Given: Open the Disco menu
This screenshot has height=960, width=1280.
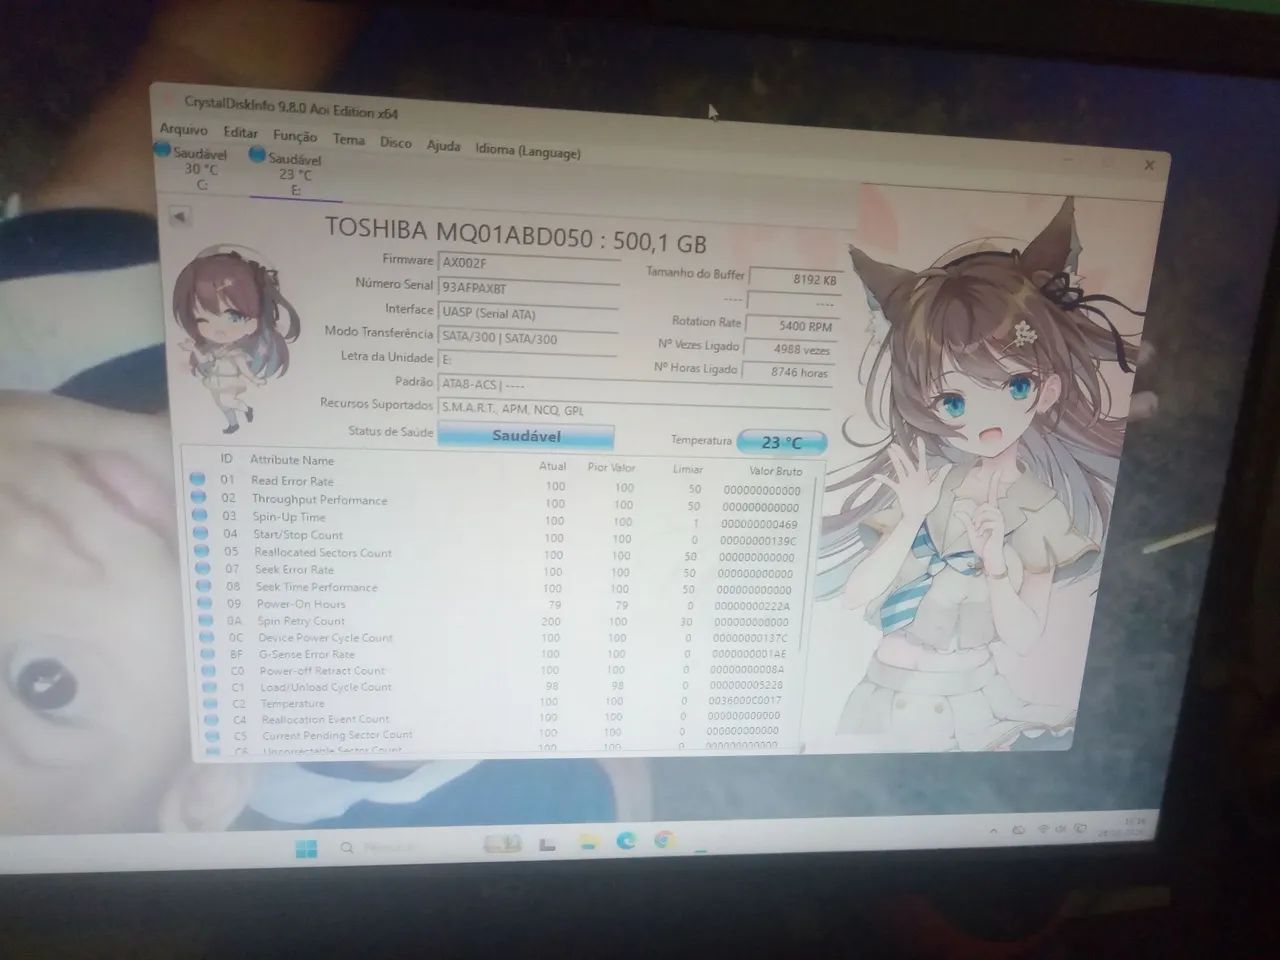Looking at the screenshot, I should [396, 142].
